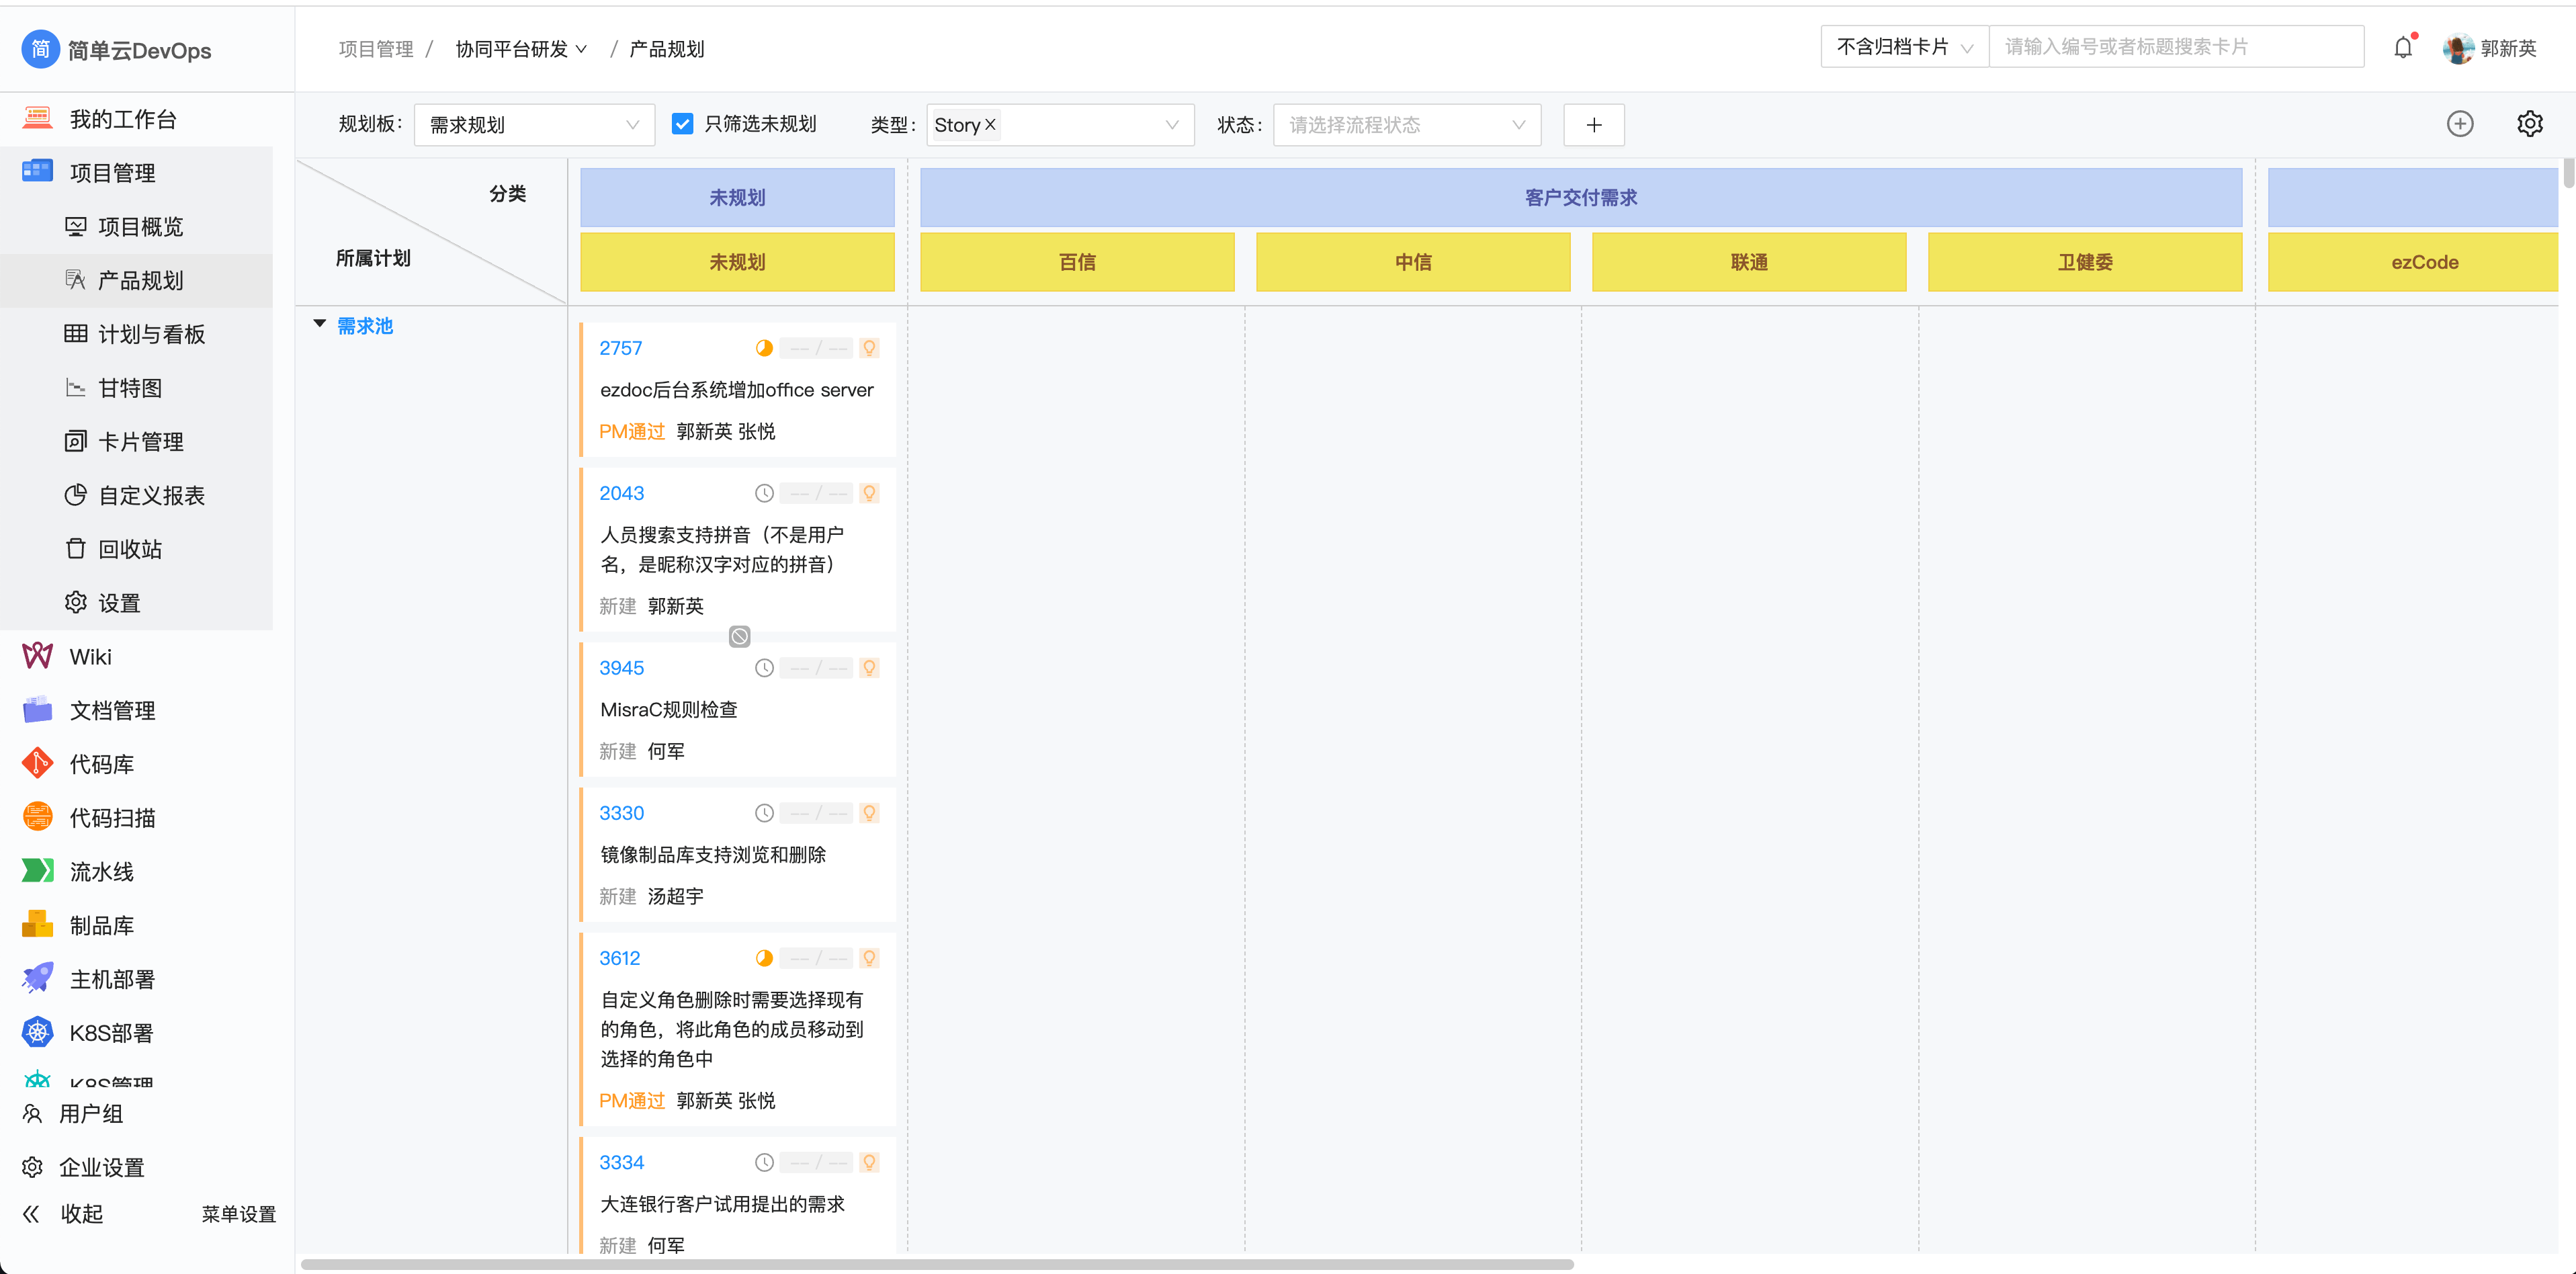The height and width of the screenshot is (1274, 2576).
Task: Click the ezCode plan column header
Action: tap(2412, 262)
